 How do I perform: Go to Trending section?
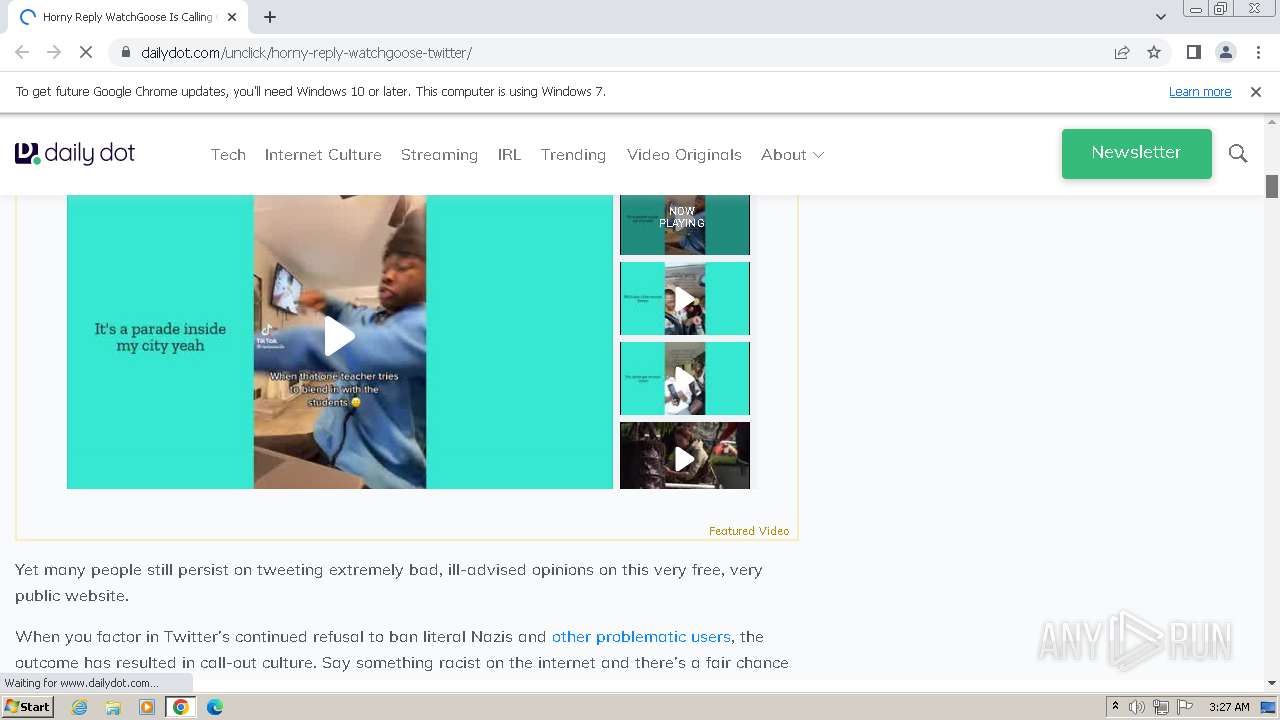573,155
